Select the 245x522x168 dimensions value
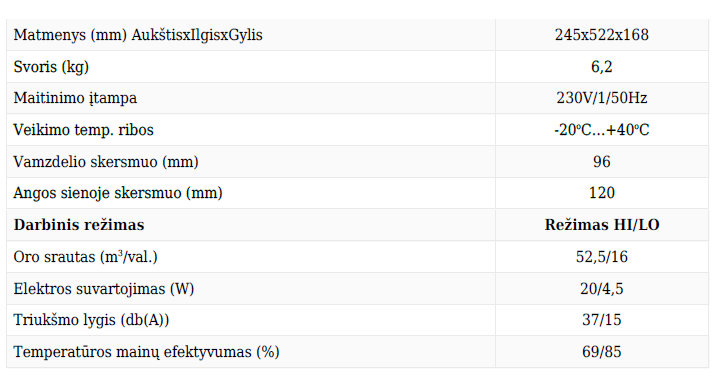Viewport: 718px width, 378px height. pos(602,35)
